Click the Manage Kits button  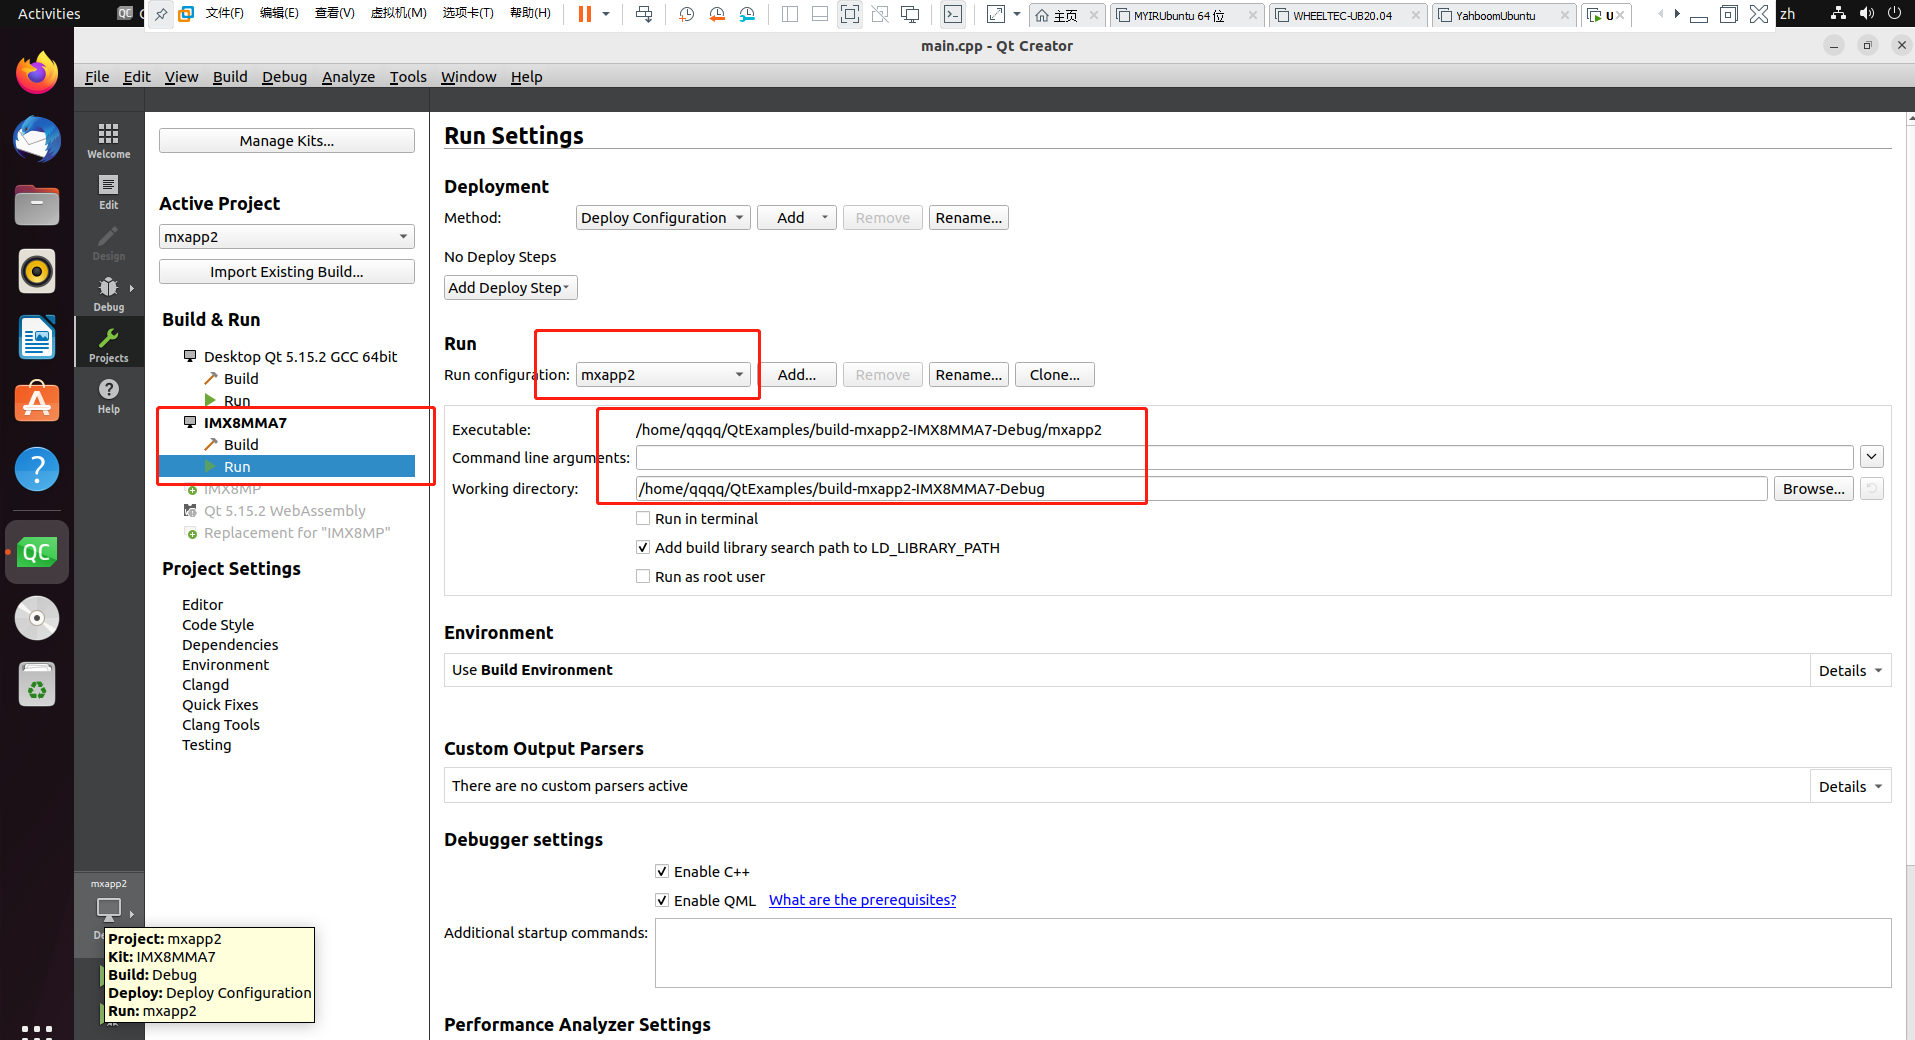[286, 141]
